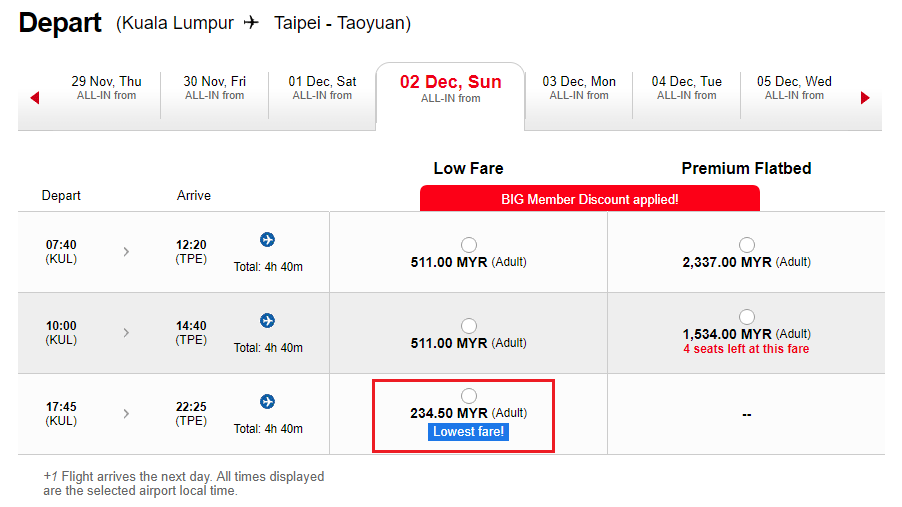Open the 03 Dec, Mon date tab
Image resolution: width=902 pixels, height=507 pixels.
(x=579, y=88)
